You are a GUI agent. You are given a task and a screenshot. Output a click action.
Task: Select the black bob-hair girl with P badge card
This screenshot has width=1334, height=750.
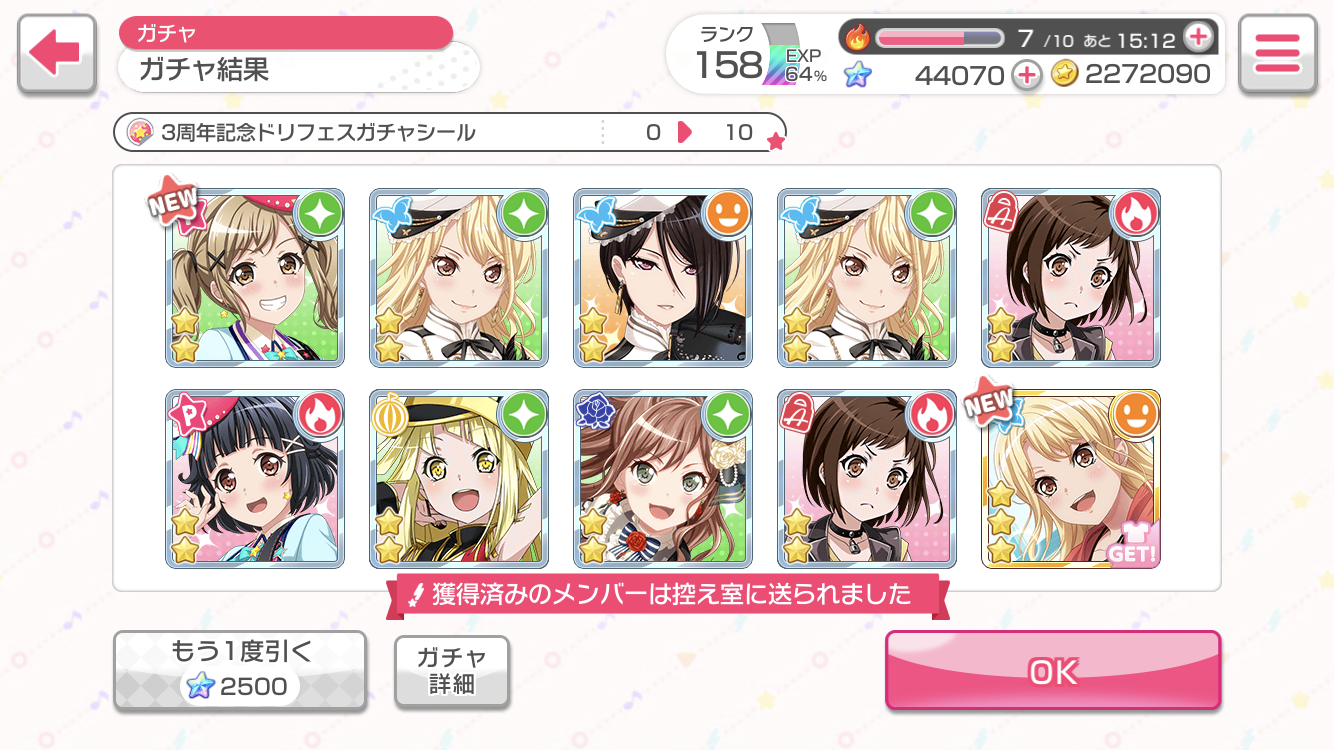coord(255,478)
